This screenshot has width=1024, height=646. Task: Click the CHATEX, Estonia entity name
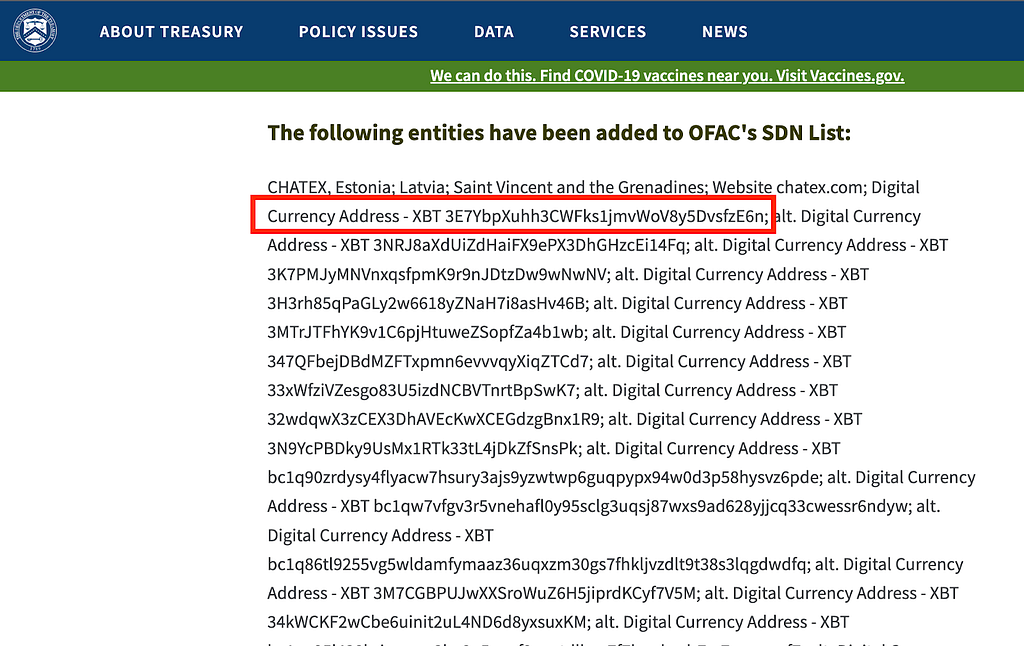330,187
